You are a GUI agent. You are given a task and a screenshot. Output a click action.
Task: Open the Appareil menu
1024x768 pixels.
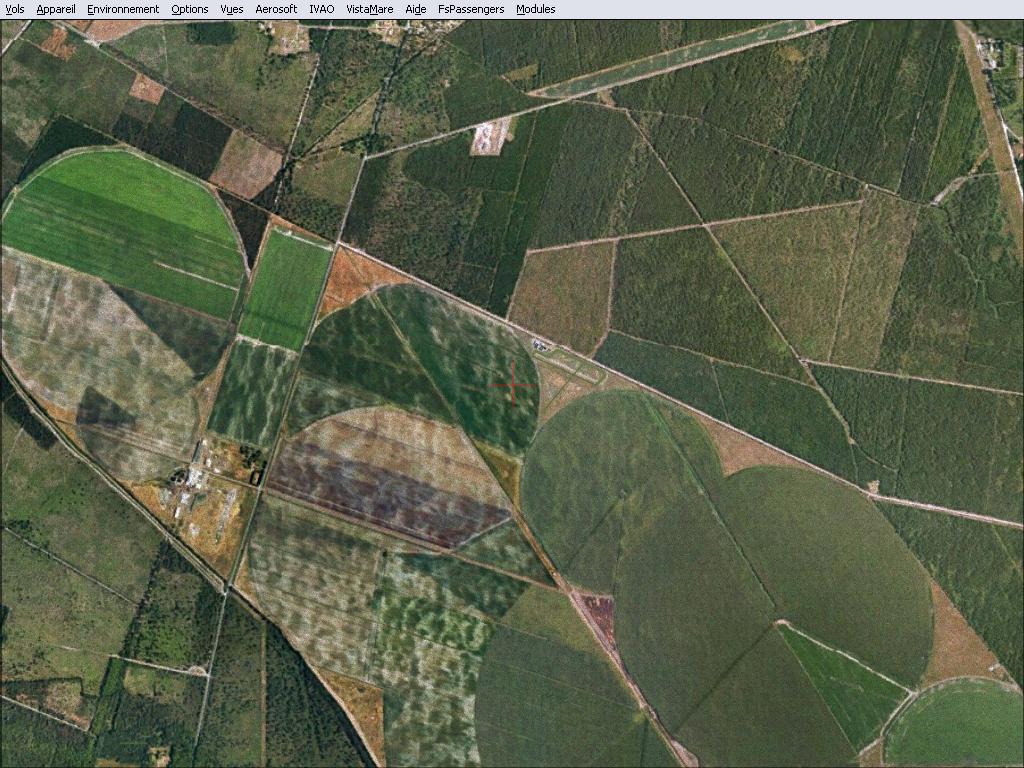pos(56,9)
